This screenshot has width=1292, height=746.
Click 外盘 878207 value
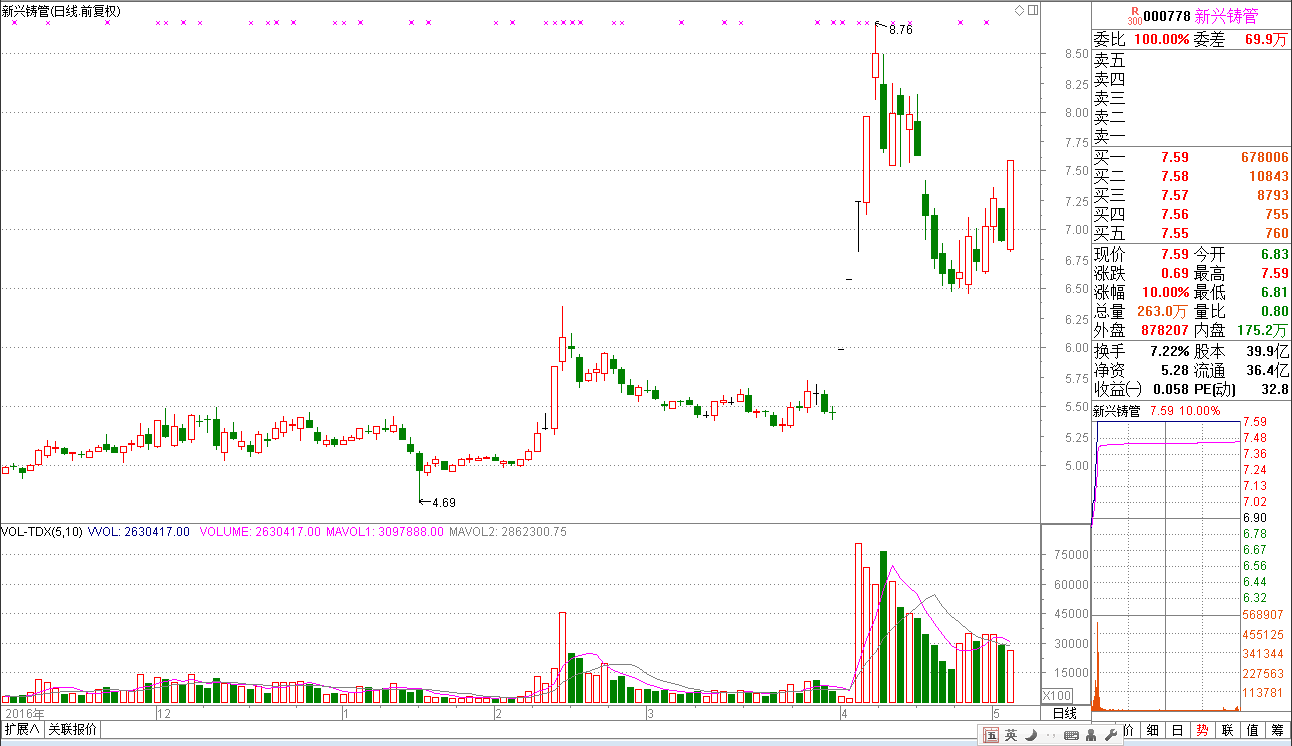1165,330
